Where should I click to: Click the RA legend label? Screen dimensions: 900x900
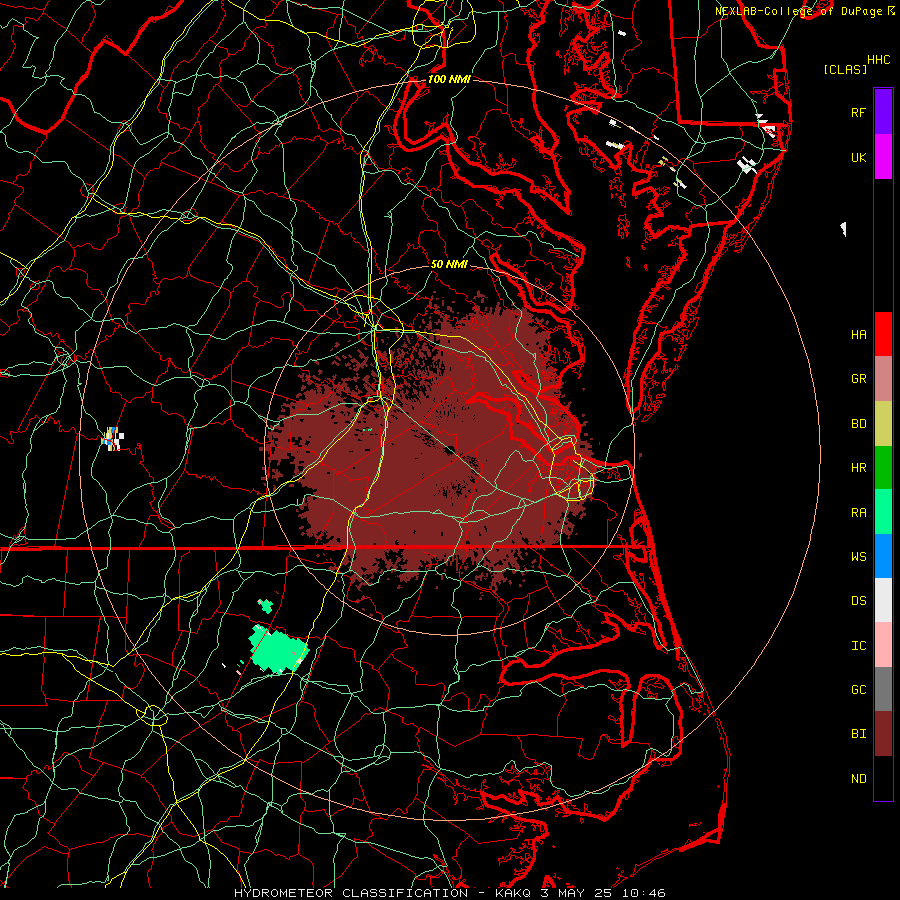pos(858,513)
